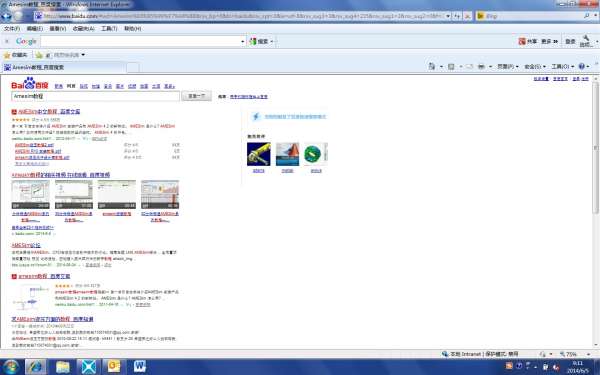Viewport: 600px width, 375px height.
Task: Click the Internet Explorer back arrow button
Action: (x=6, y=16)
